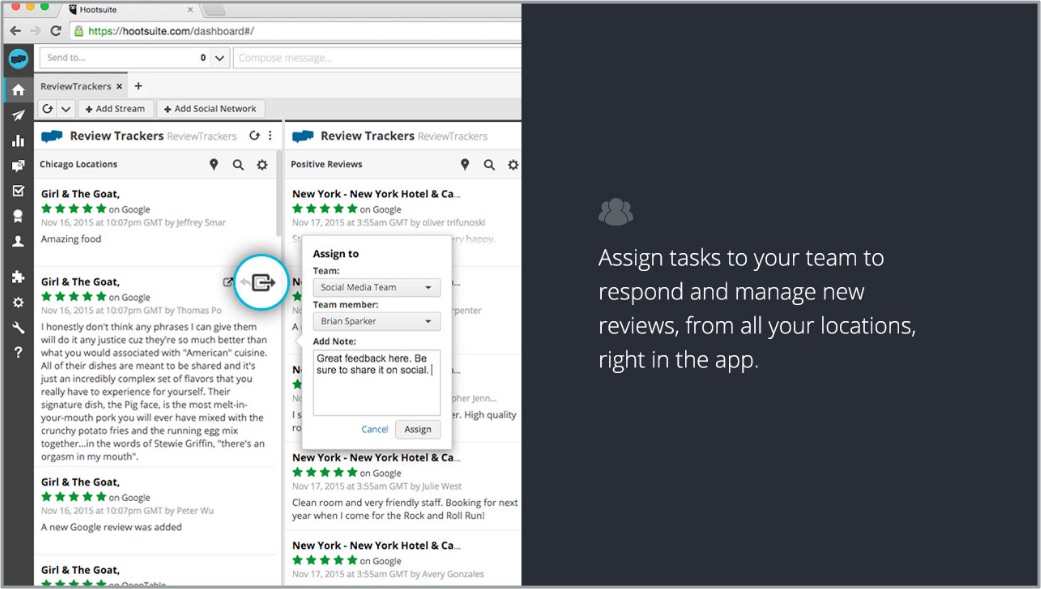Expand the refresh interval dropdown arrow
The width and height of the screenshot is (1041, 589).
tap(66, 109)
